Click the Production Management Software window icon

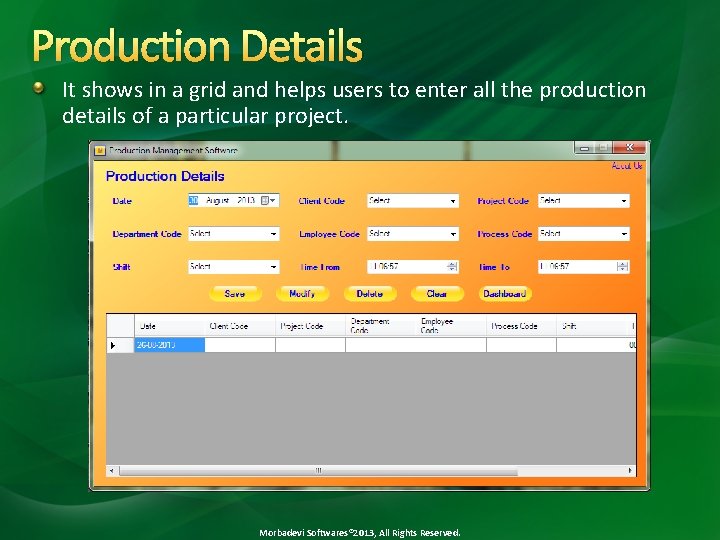point(100,150)
